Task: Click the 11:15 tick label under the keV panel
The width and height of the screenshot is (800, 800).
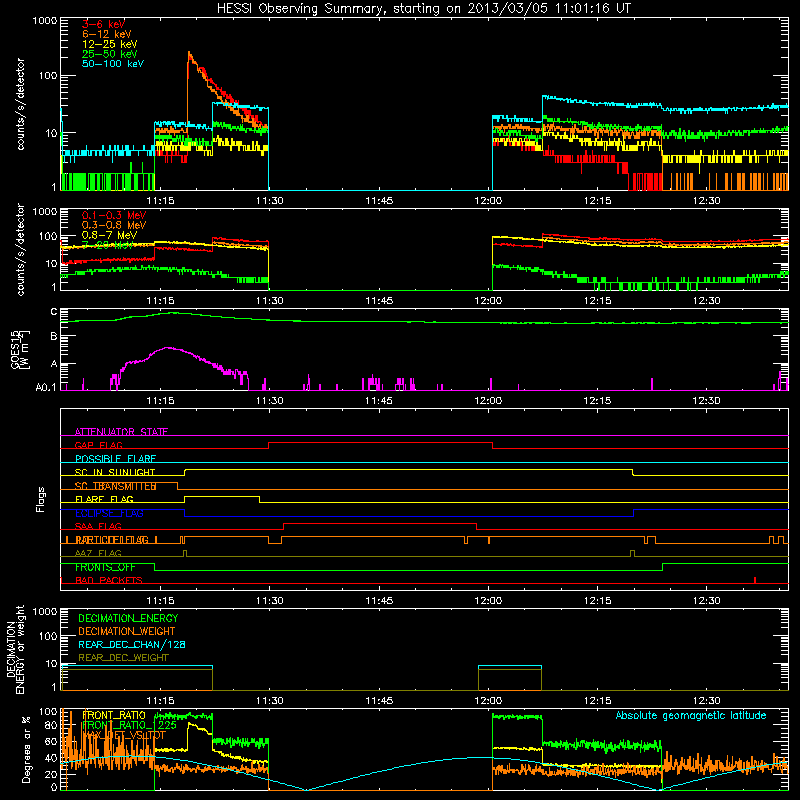Action: (160, 201)
